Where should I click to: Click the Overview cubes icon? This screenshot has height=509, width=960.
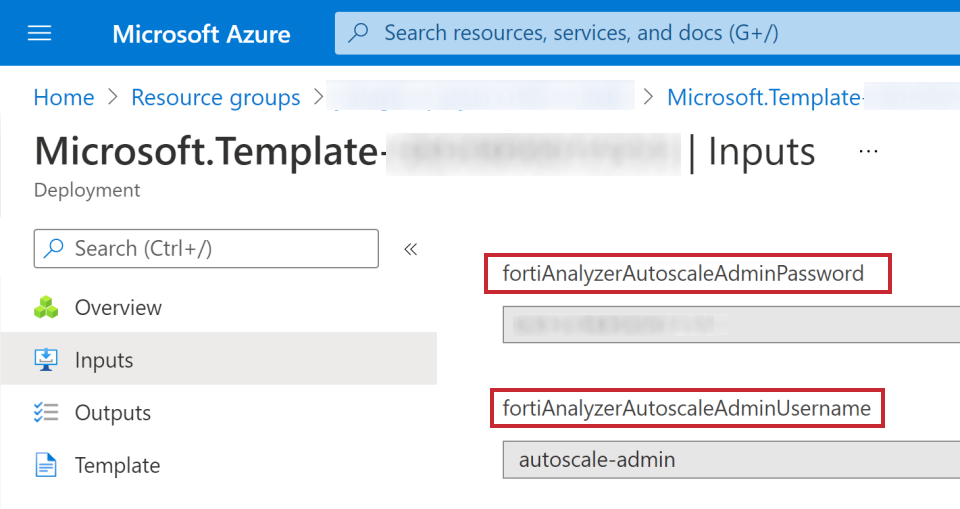point(46,308)
